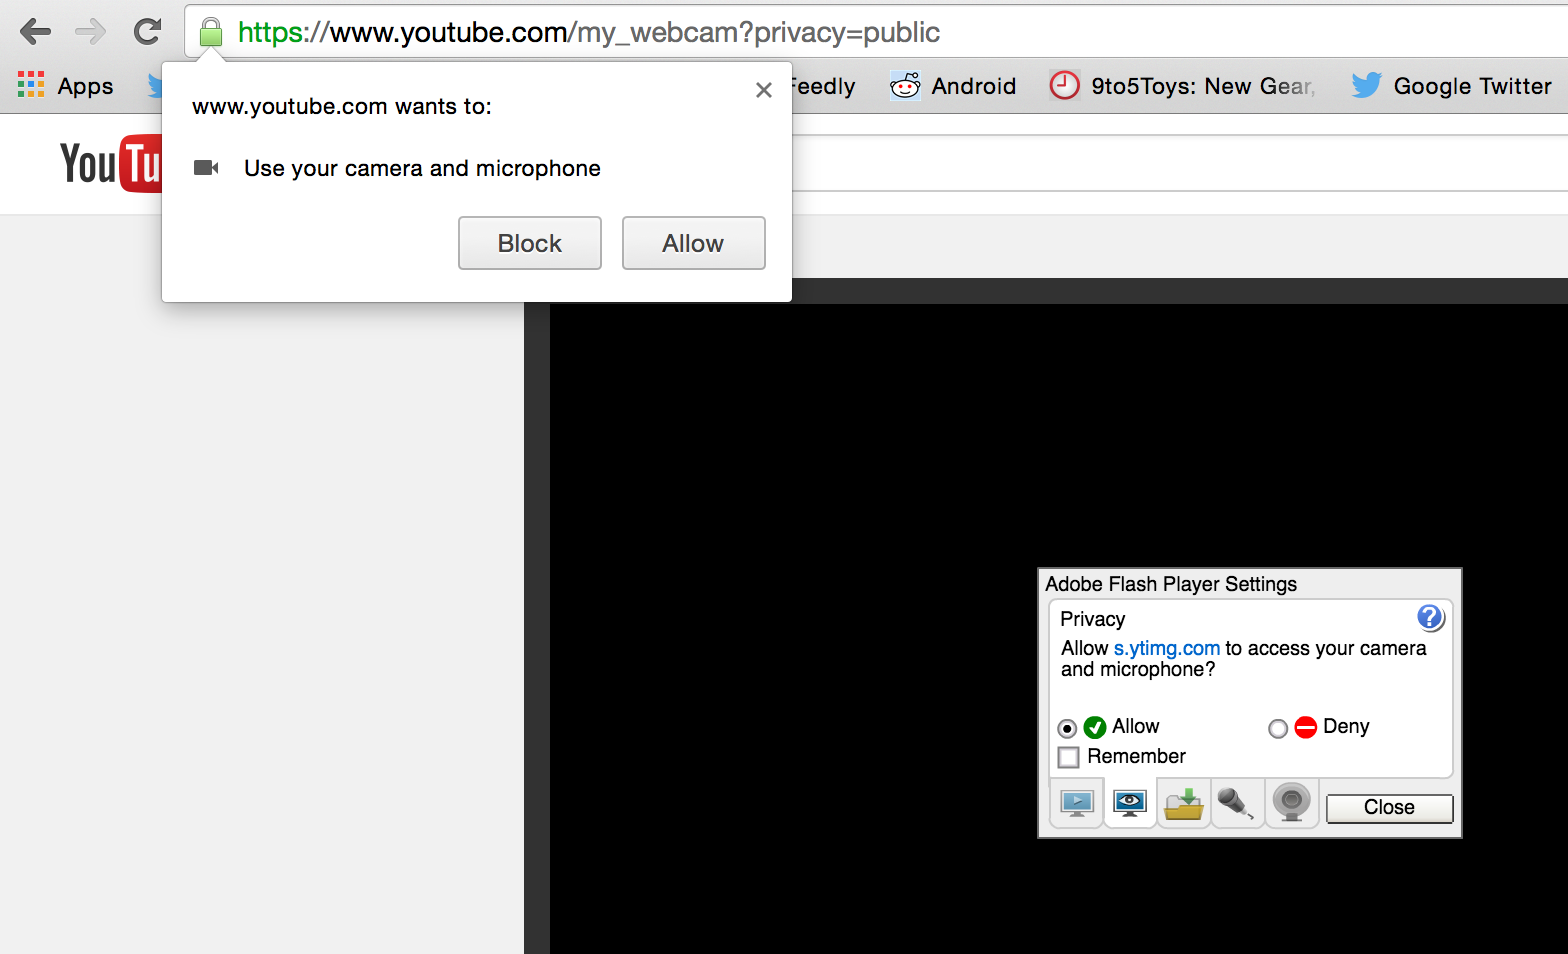
Task: Click the green padlock security icon
Action: point(210,33)
